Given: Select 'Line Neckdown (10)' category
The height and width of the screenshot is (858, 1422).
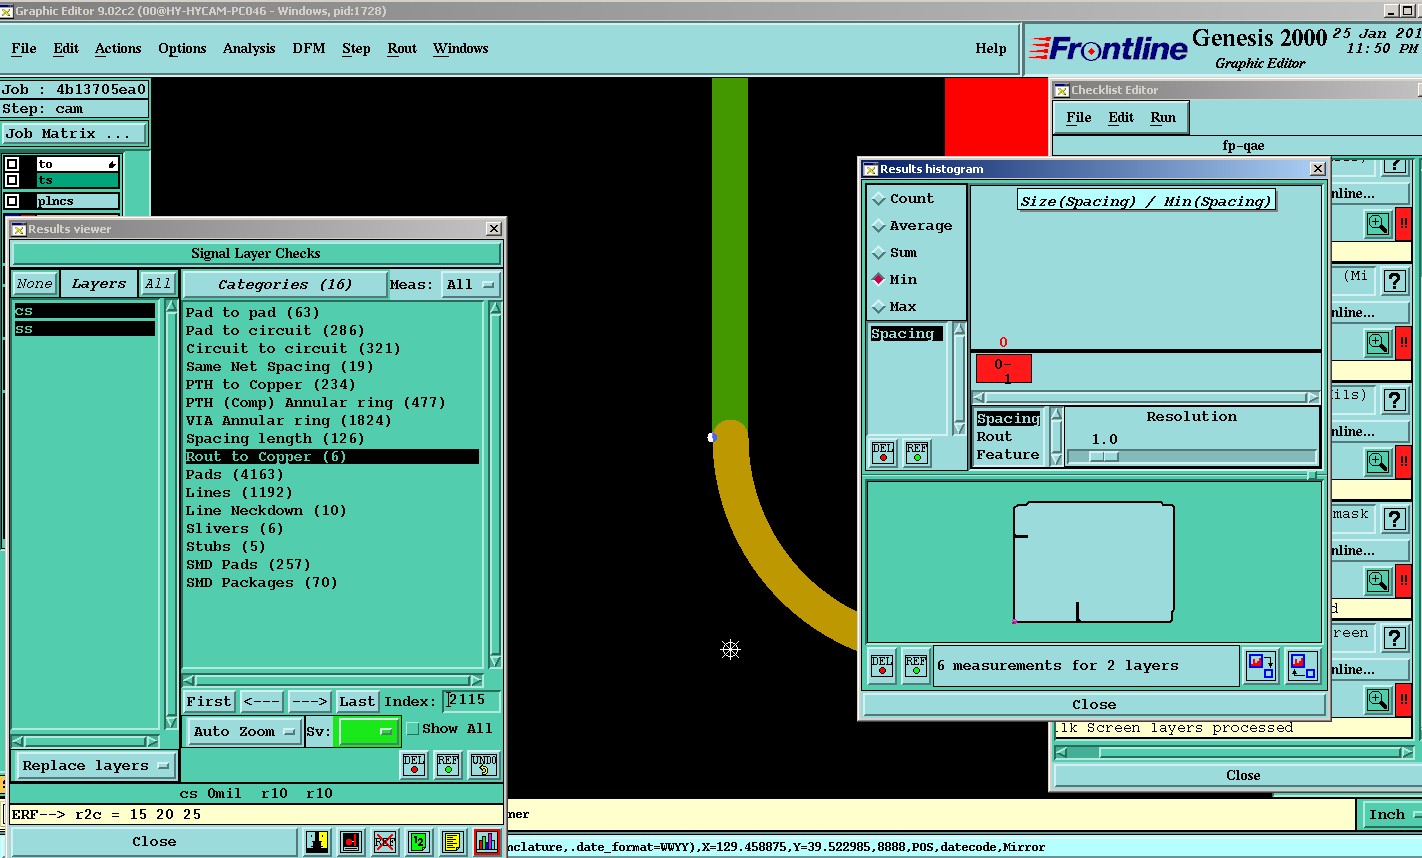Looking at the screenshot, I should [266, 510].
